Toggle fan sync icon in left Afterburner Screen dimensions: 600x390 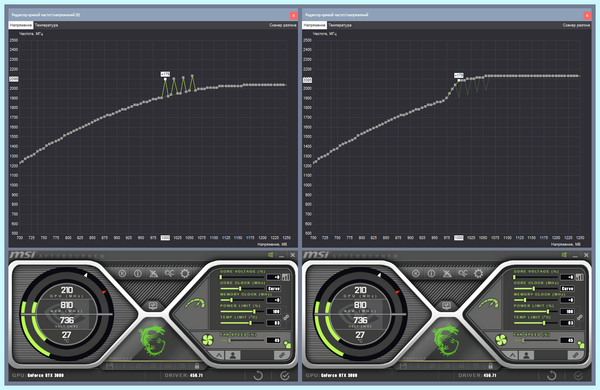click(x=287, y=344)
